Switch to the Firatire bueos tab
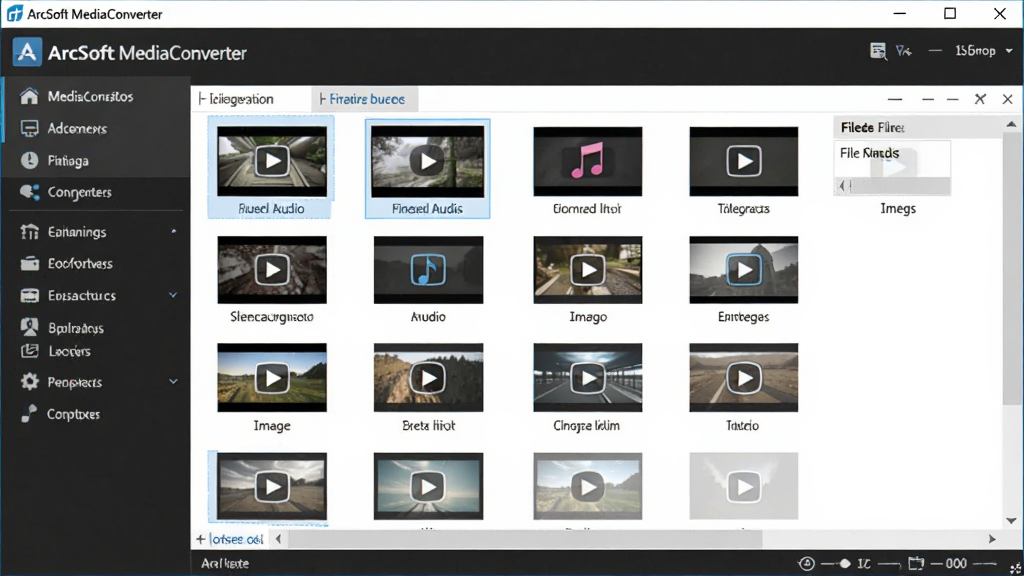The height and width of the screenshot is (576, 1024). [x=364, y=99]
